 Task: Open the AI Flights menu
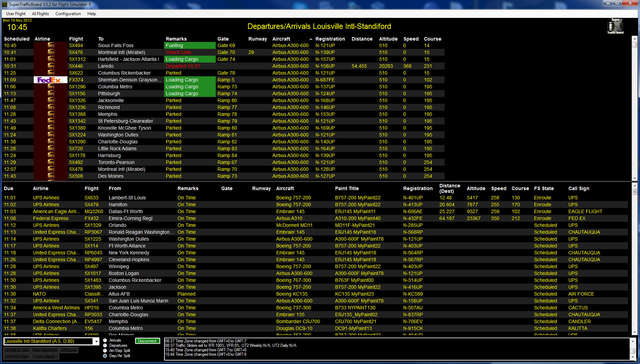click(40, 14)
